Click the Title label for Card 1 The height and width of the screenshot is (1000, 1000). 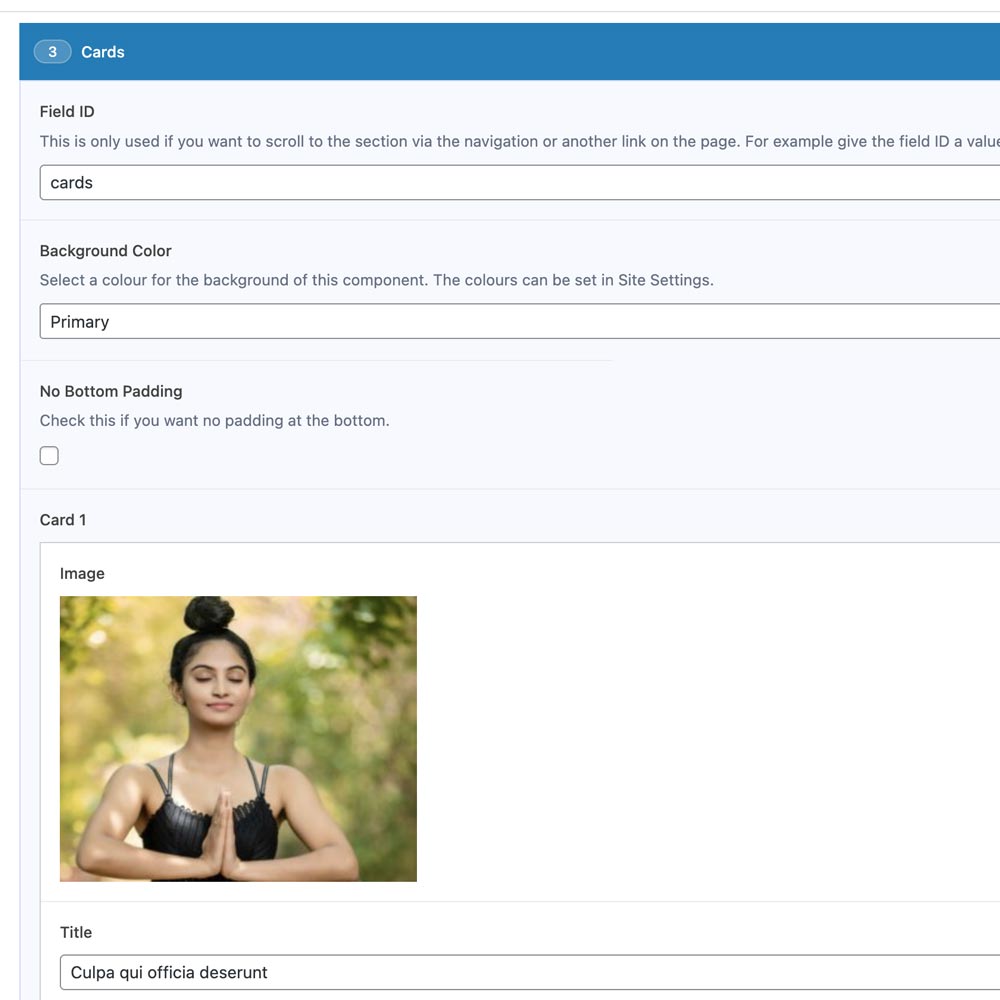point(75,932)
